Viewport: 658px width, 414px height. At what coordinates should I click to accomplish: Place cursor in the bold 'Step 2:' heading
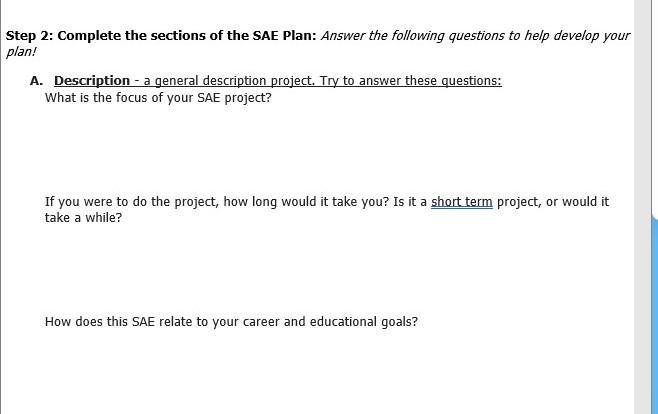pyautogui.click(x=29, y=36)
